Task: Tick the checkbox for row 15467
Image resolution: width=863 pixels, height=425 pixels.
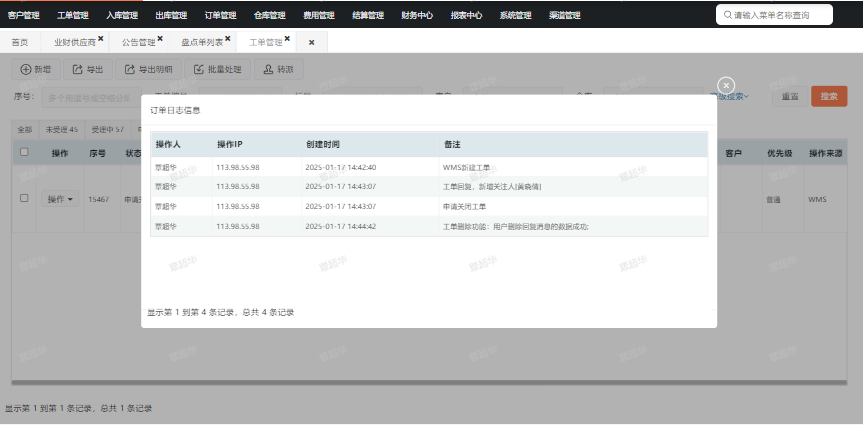Action: tap(24, 198)
